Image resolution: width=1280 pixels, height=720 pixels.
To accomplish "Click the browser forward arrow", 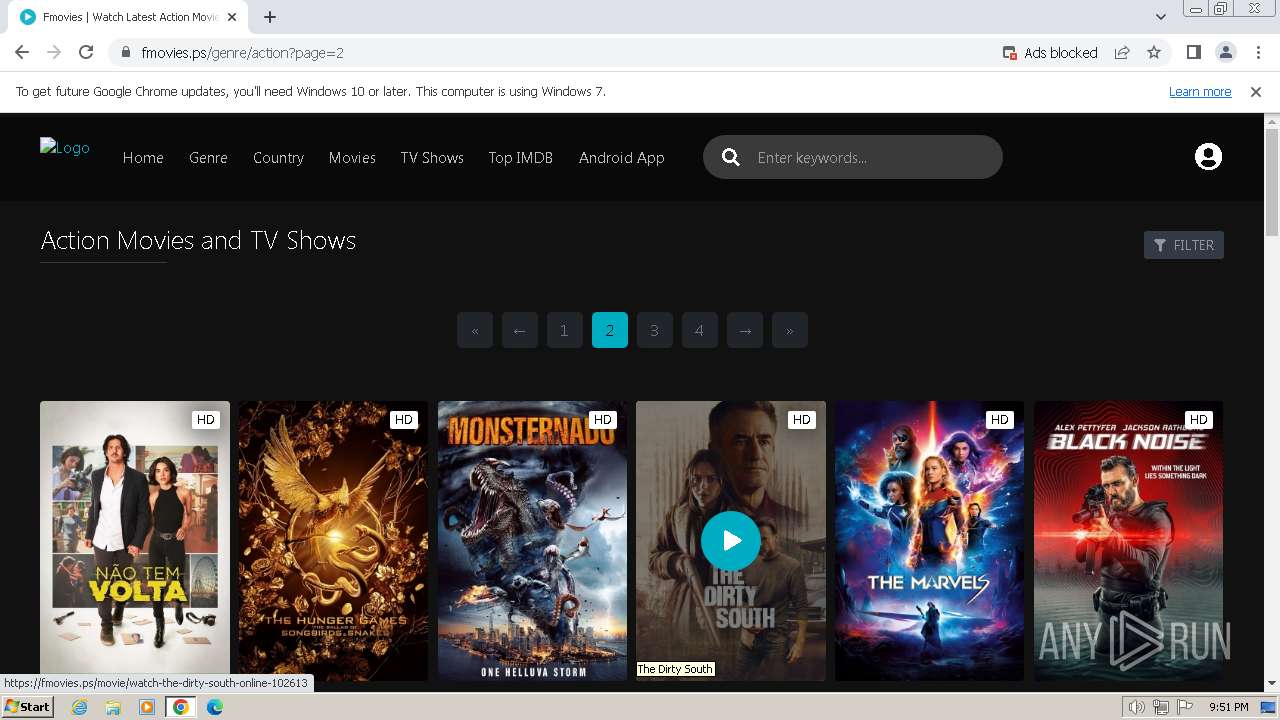I will point(54,52).
